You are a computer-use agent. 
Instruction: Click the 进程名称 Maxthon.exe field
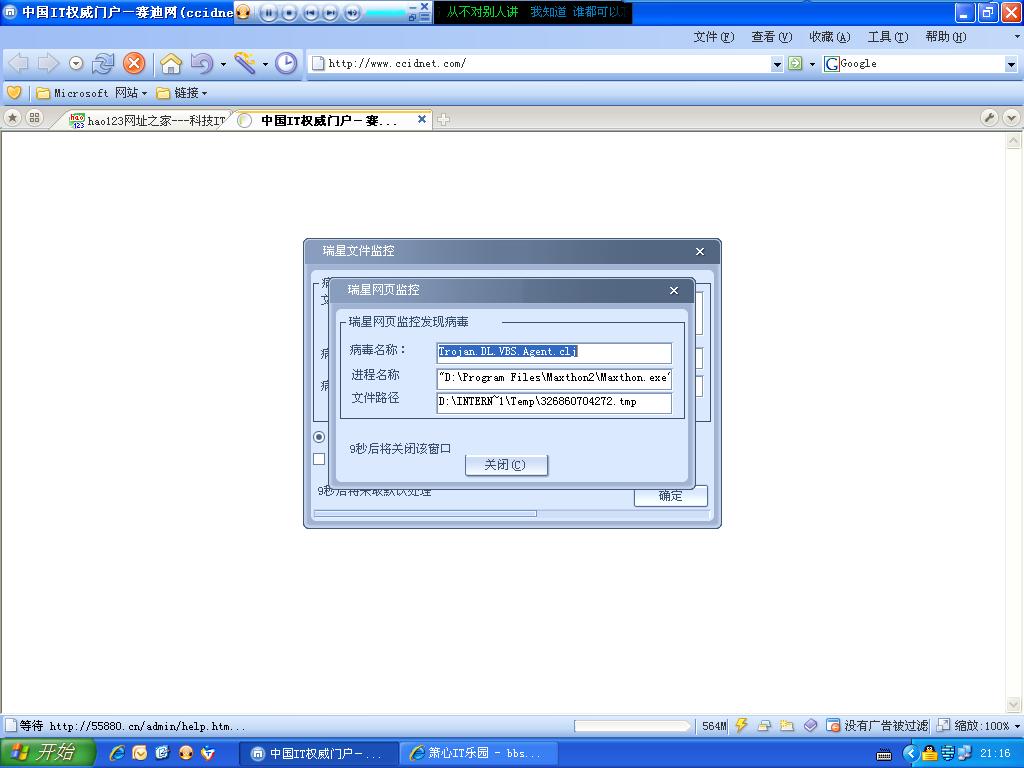[554, 377]
